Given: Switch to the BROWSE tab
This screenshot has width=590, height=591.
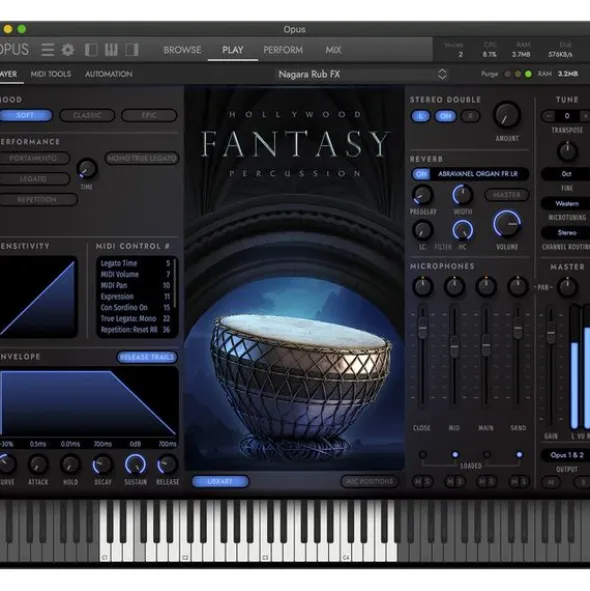Looking at the screenshot, I should [182, 50].
